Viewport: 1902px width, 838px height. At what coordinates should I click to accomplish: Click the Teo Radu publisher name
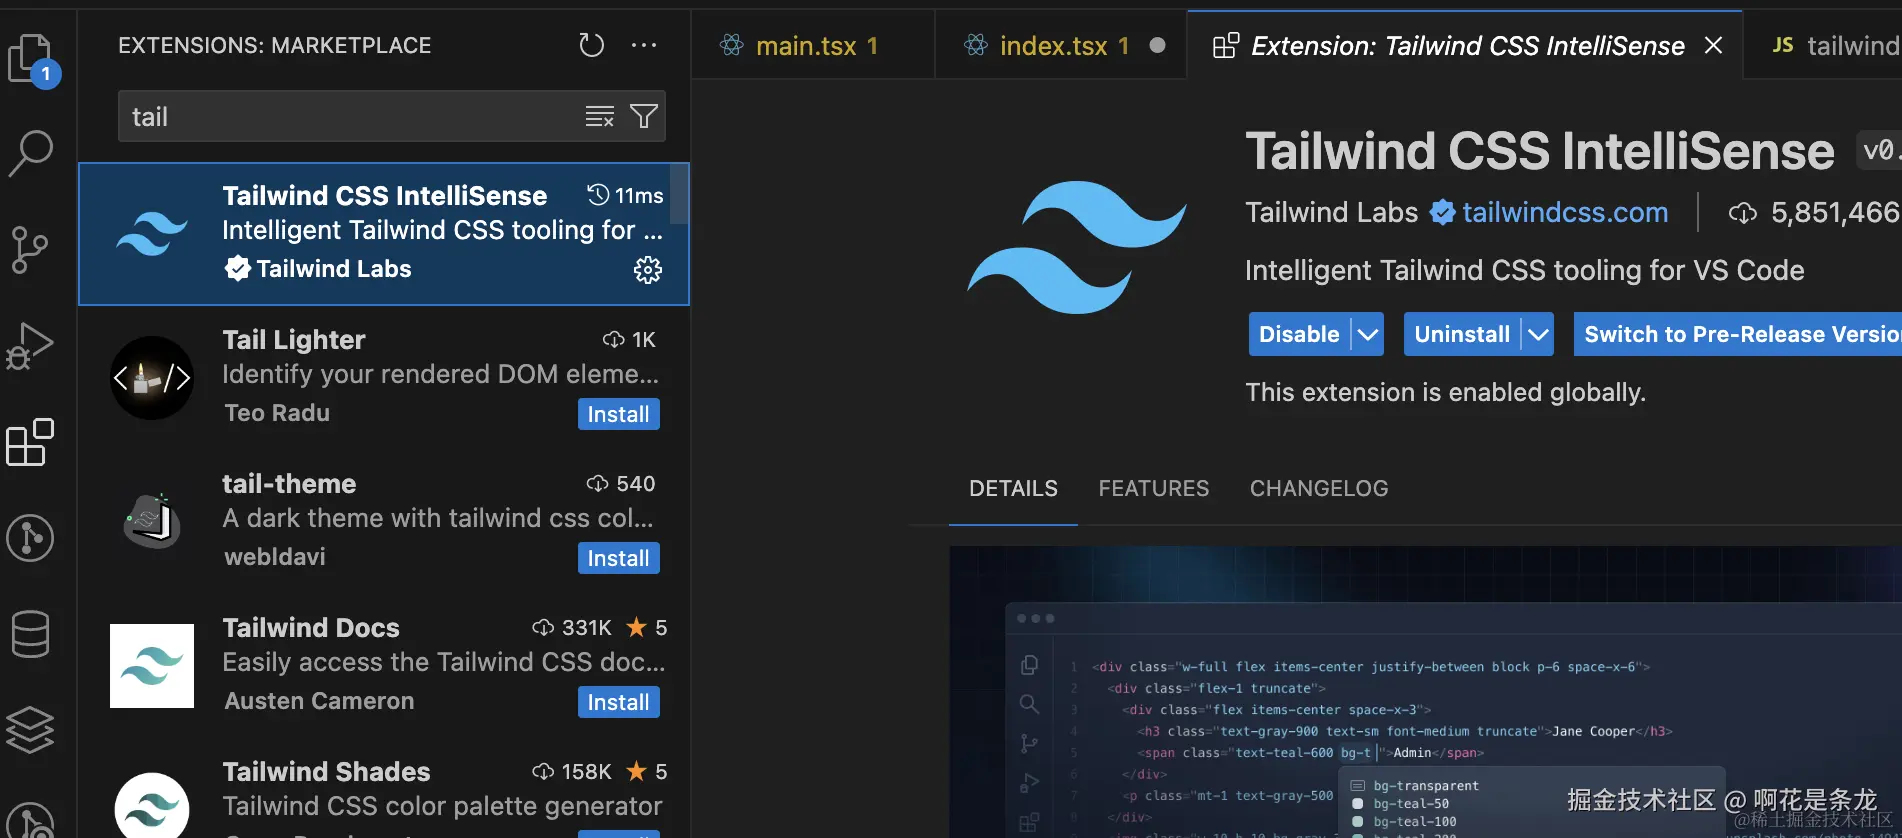pyautogui.click(x=277, y=413)
